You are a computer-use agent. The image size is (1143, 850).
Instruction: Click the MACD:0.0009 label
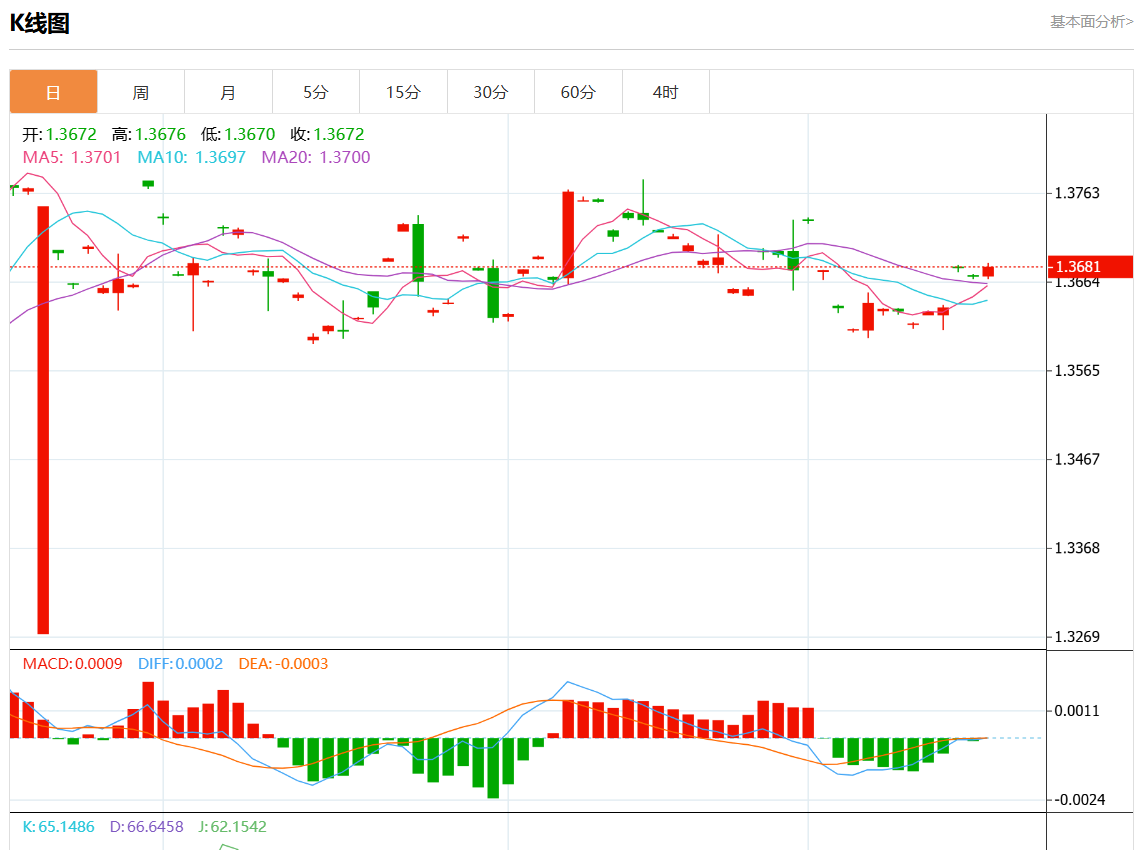(x=72, y=664)
